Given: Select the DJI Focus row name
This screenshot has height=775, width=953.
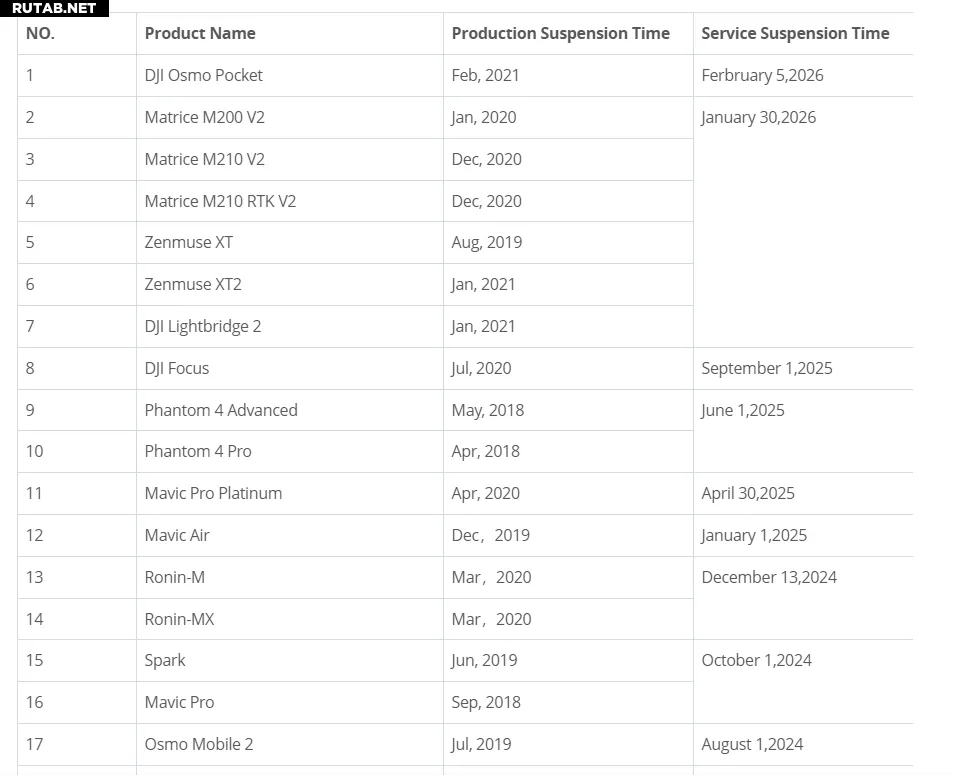Looking at the screenshot, I should pyautogui.click(x=177, y=368).
